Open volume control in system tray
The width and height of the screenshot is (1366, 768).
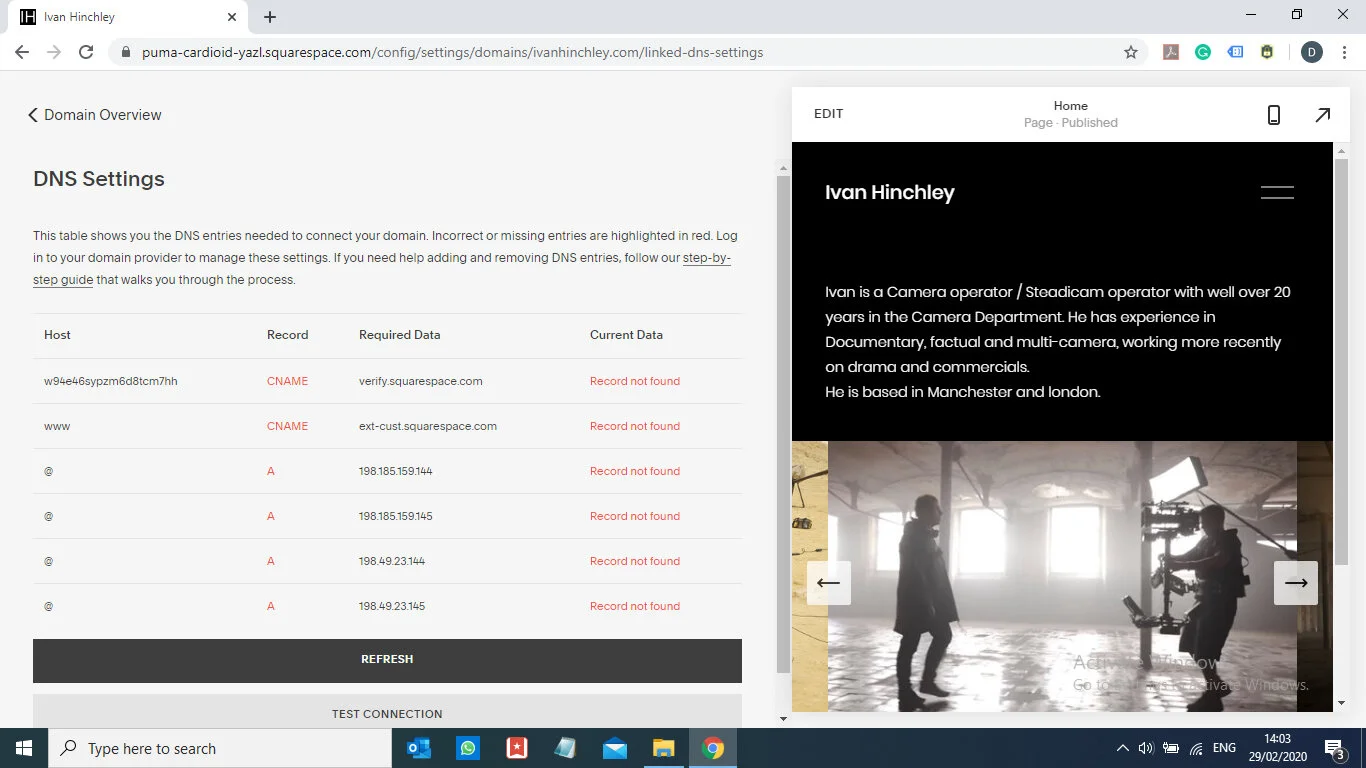1146,748
